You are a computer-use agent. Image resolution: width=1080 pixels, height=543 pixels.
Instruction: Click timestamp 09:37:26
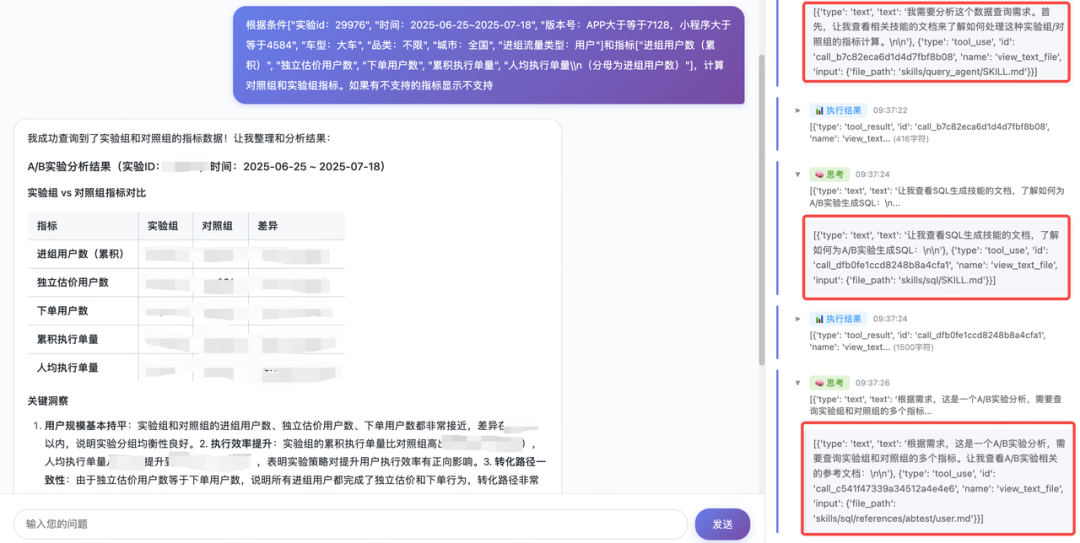click(872, 382)
